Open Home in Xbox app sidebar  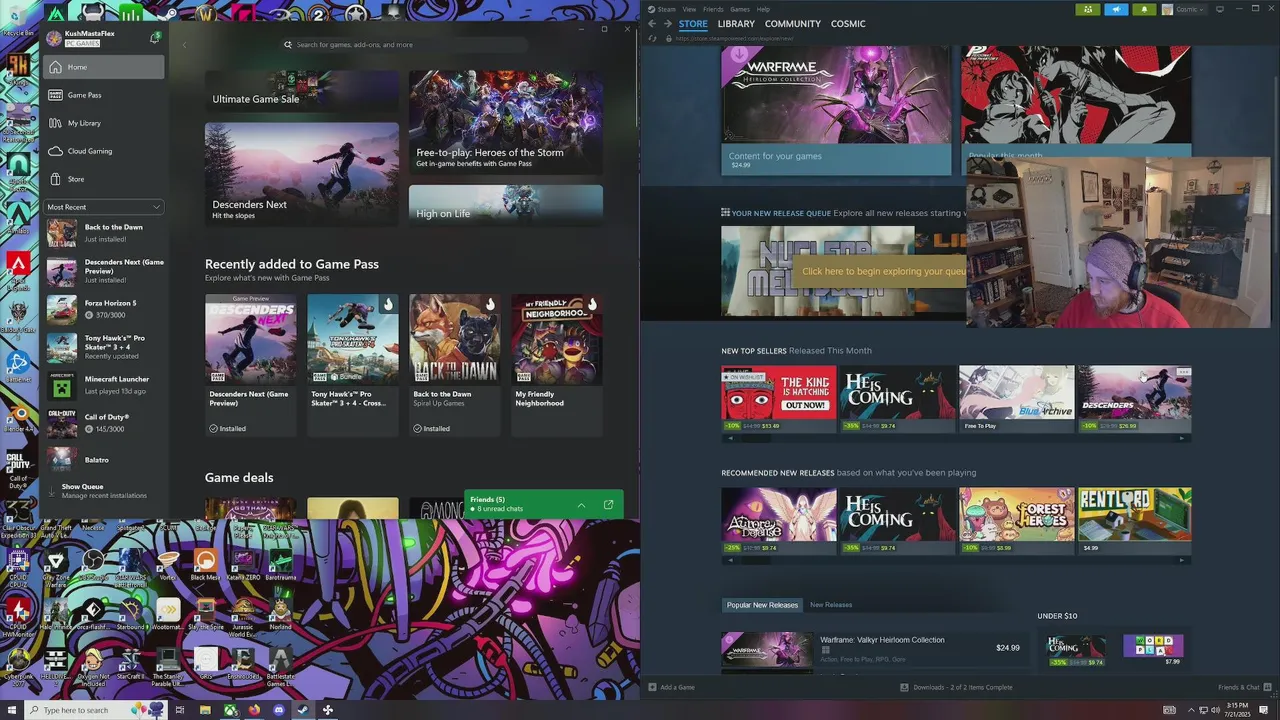[x=103, y=67]
